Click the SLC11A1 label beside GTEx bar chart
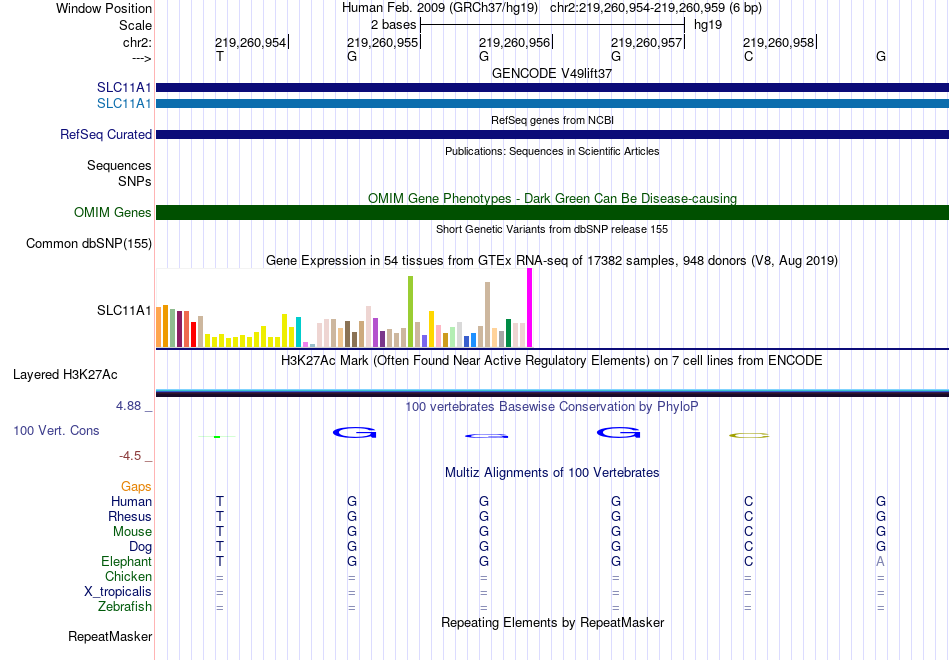This screenshot has width=950, height=660. click(x=124, y=310)
